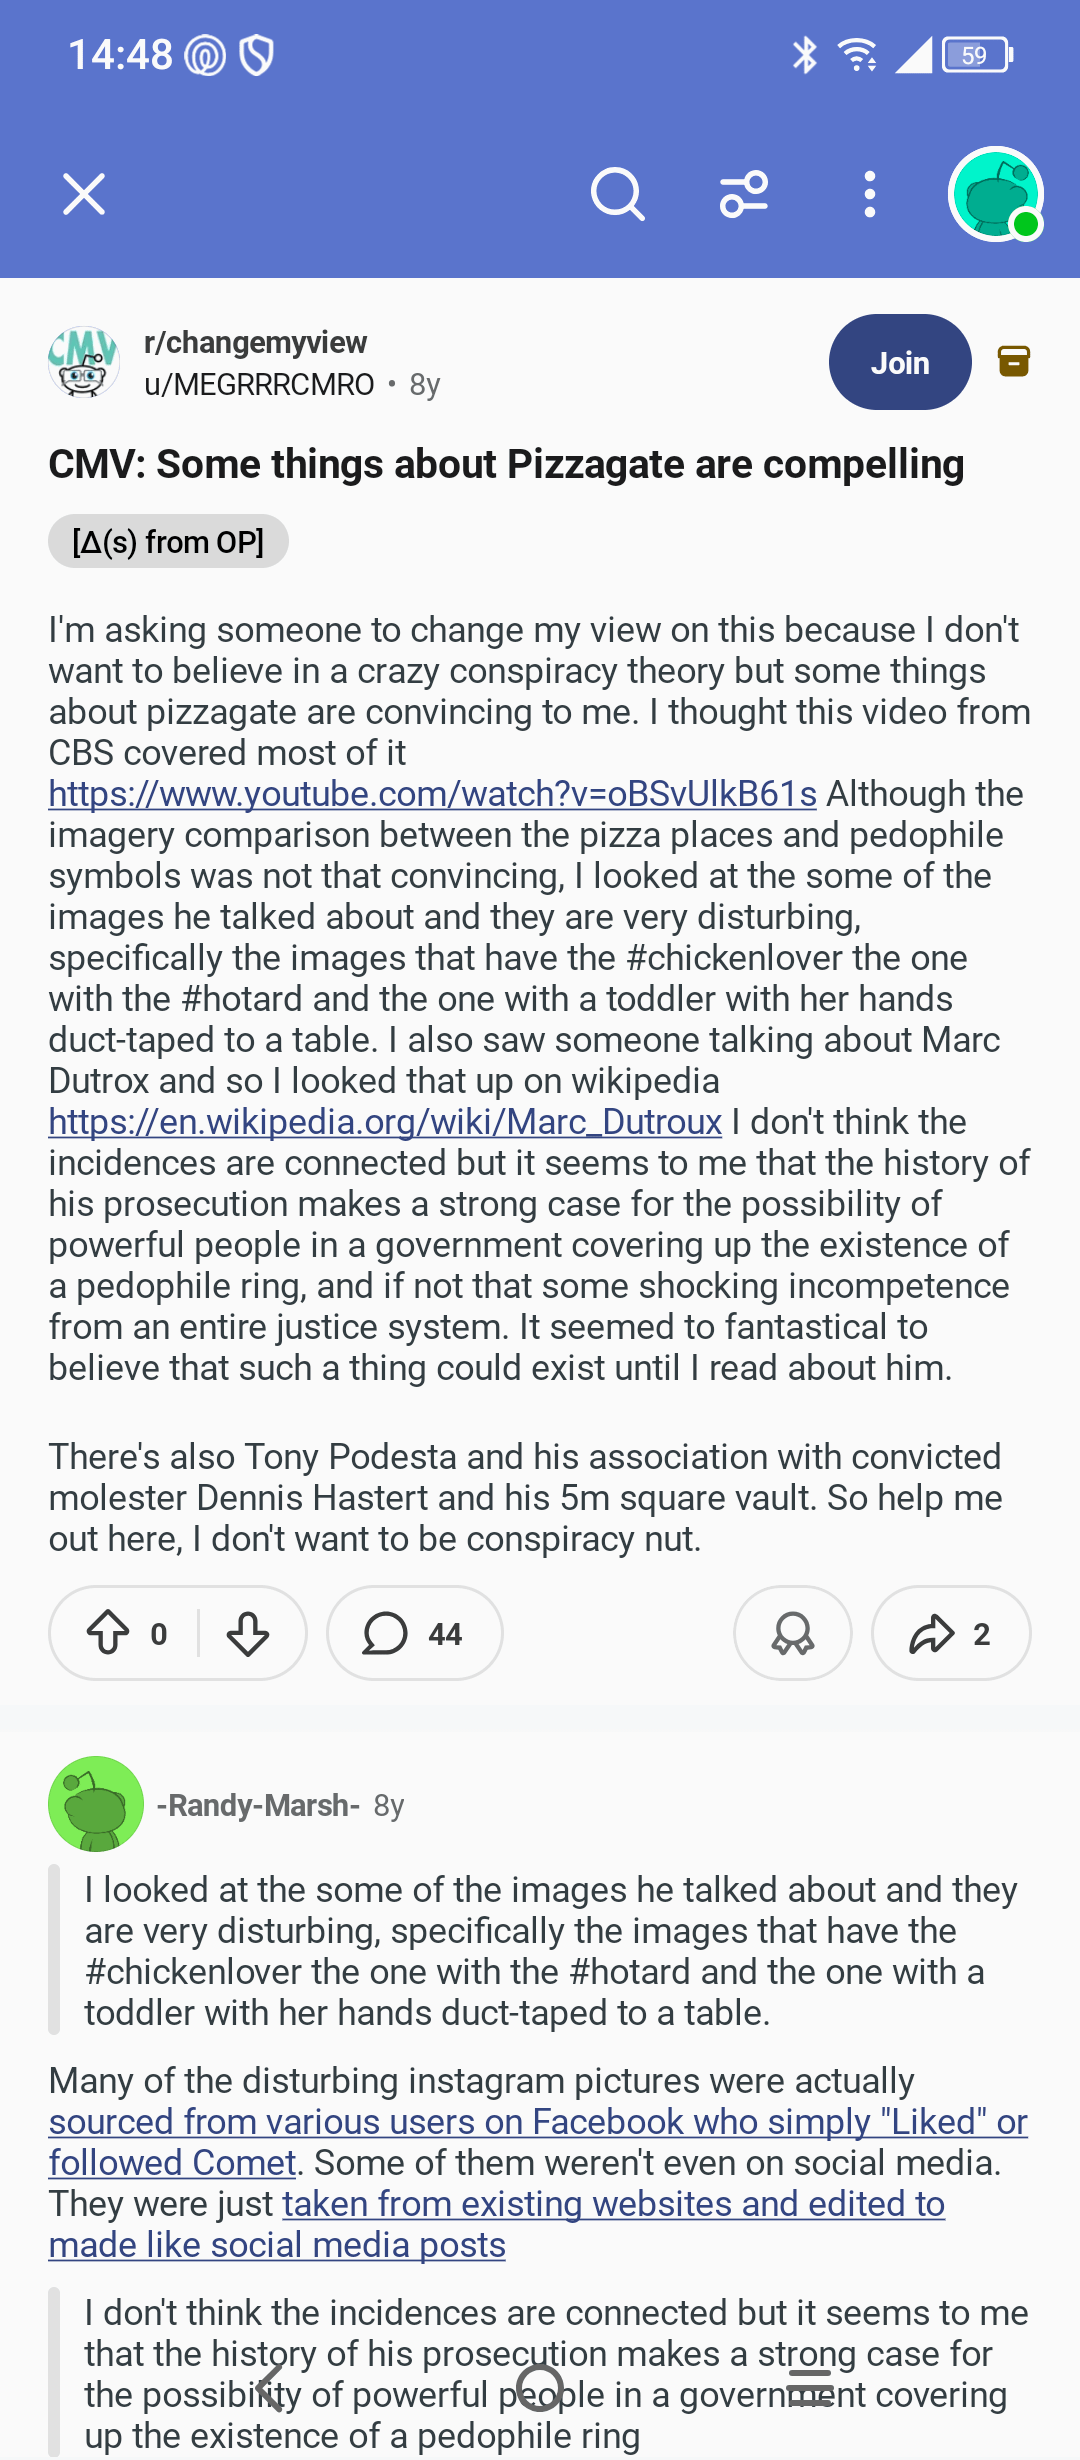
Task: Close the post with the X icon
Action: tap(84, 194)
